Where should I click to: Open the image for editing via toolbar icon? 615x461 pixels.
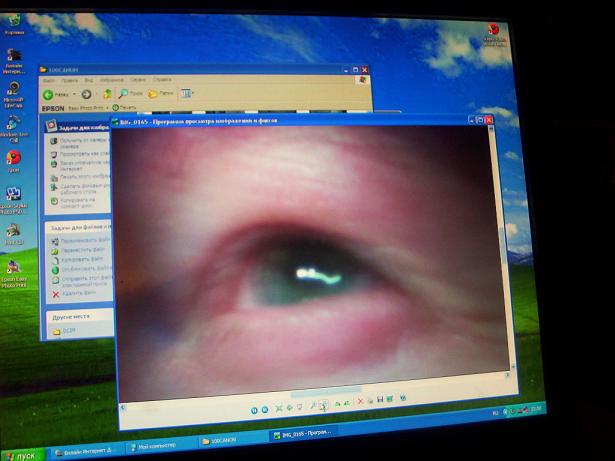click(389, 399)
